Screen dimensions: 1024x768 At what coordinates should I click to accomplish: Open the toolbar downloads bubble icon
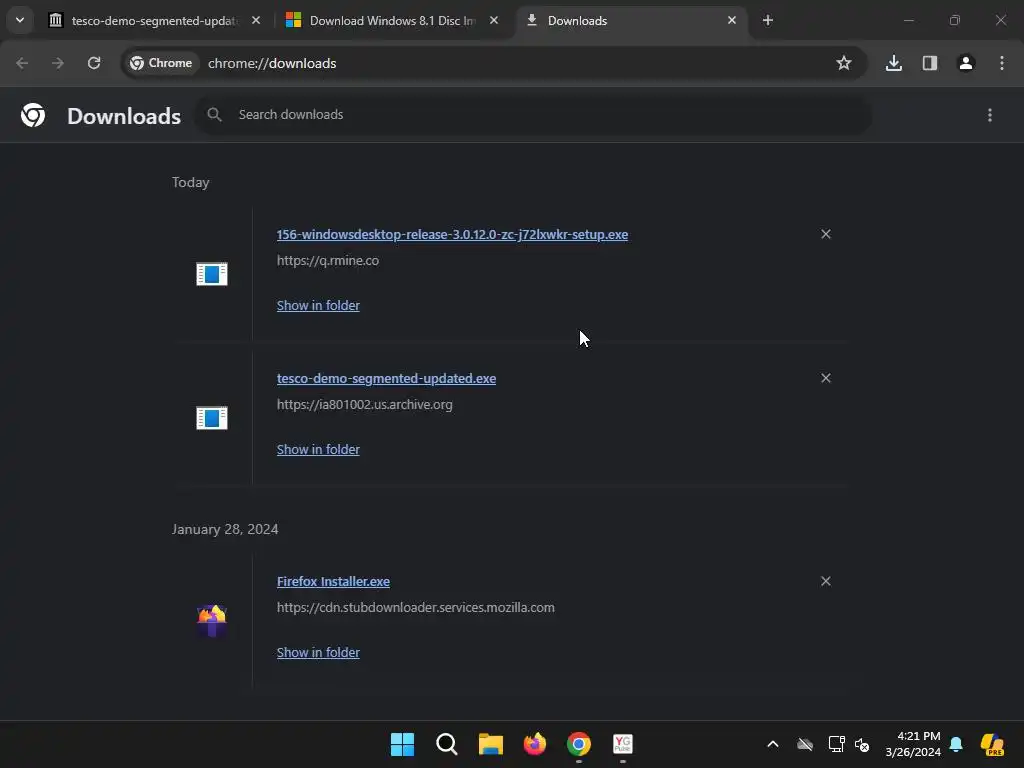coord(894,63)
